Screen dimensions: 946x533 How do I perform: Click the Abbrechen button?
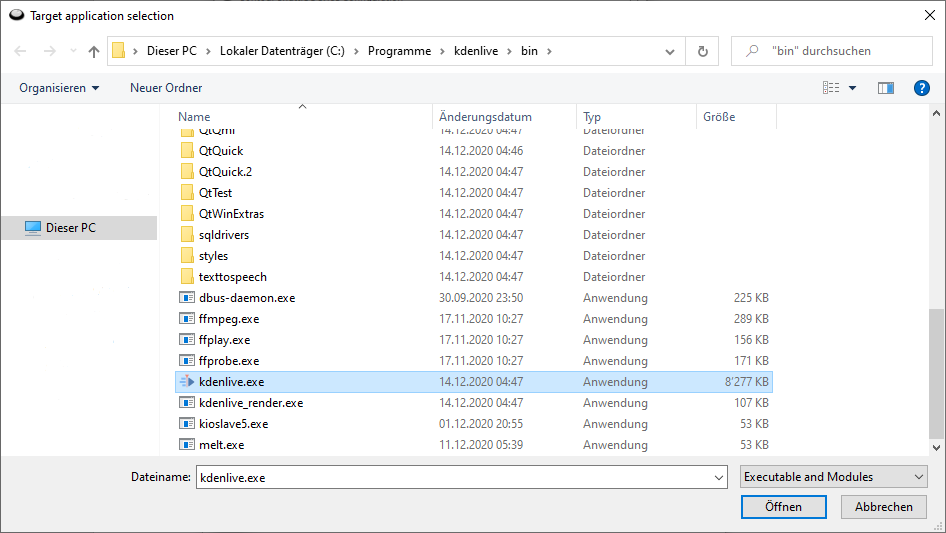point(883,507)
